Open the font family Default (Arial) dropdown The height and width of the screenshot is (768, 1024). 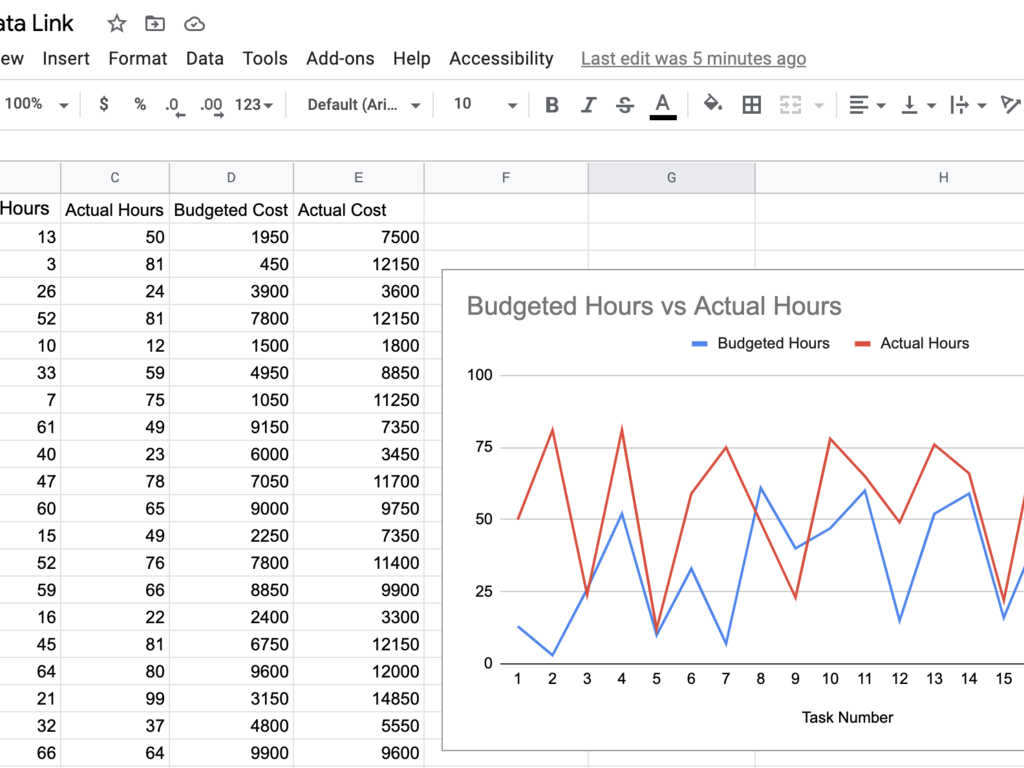coord(364,104)
